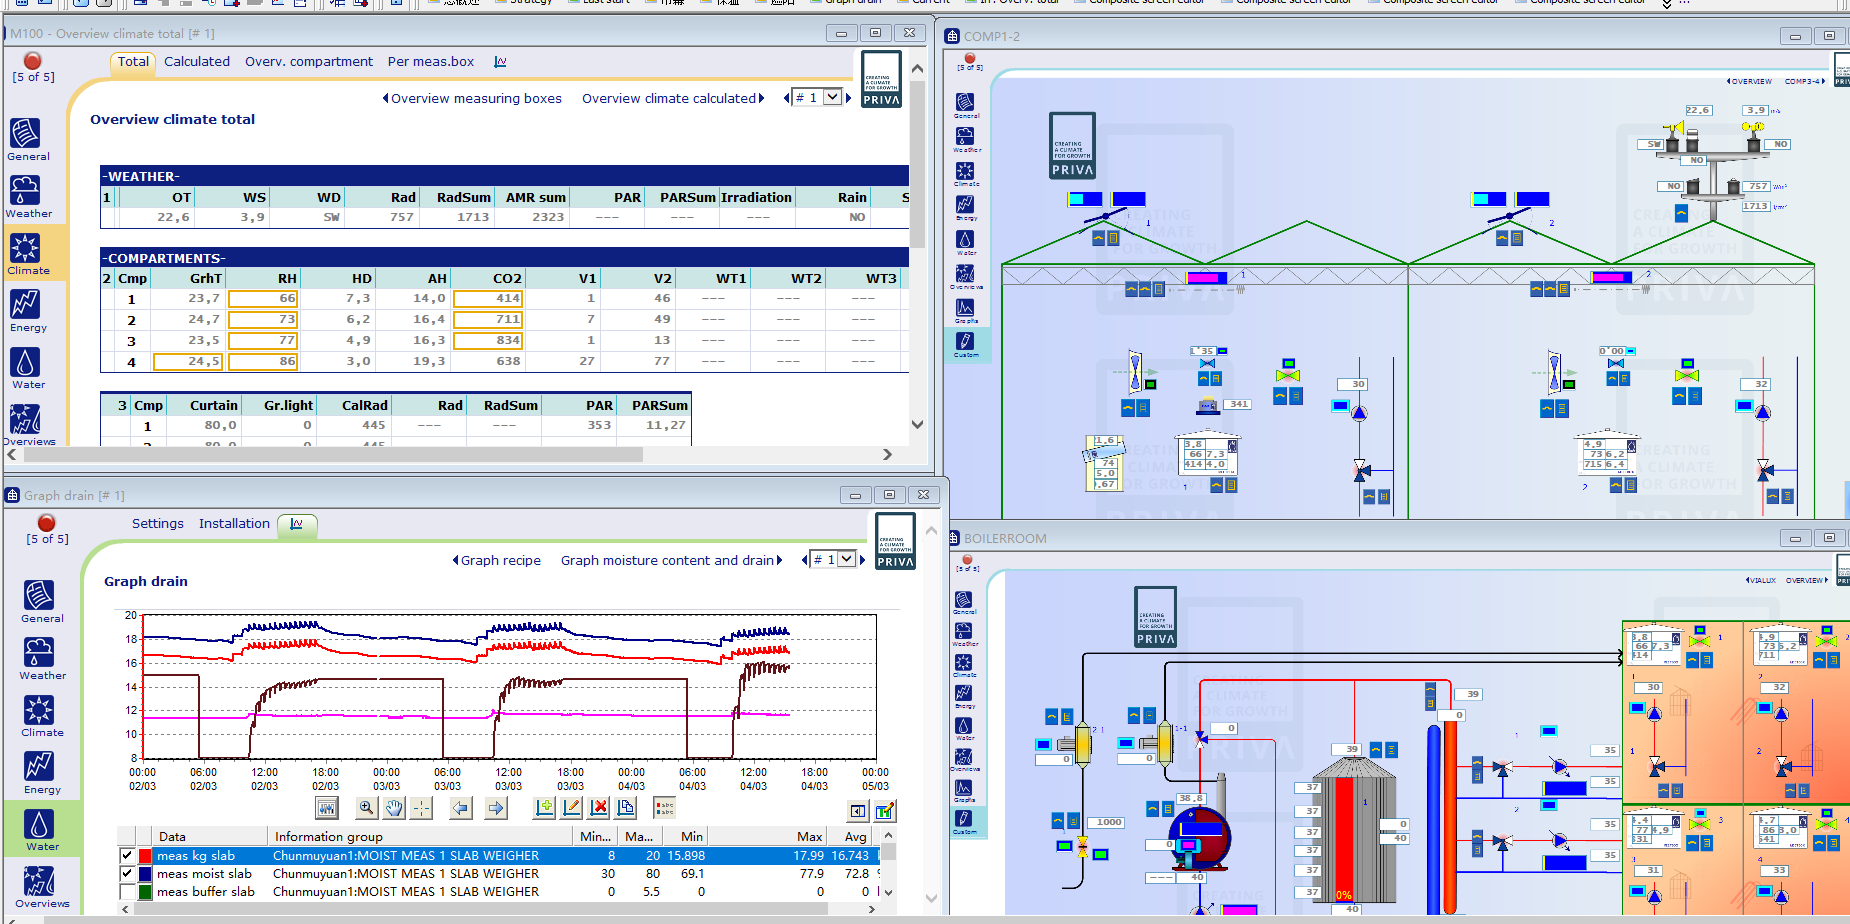Click red color swatch for meas kg slab
Screen dimensions: 1850x924
pyautogui.click(x=145, y=856)
